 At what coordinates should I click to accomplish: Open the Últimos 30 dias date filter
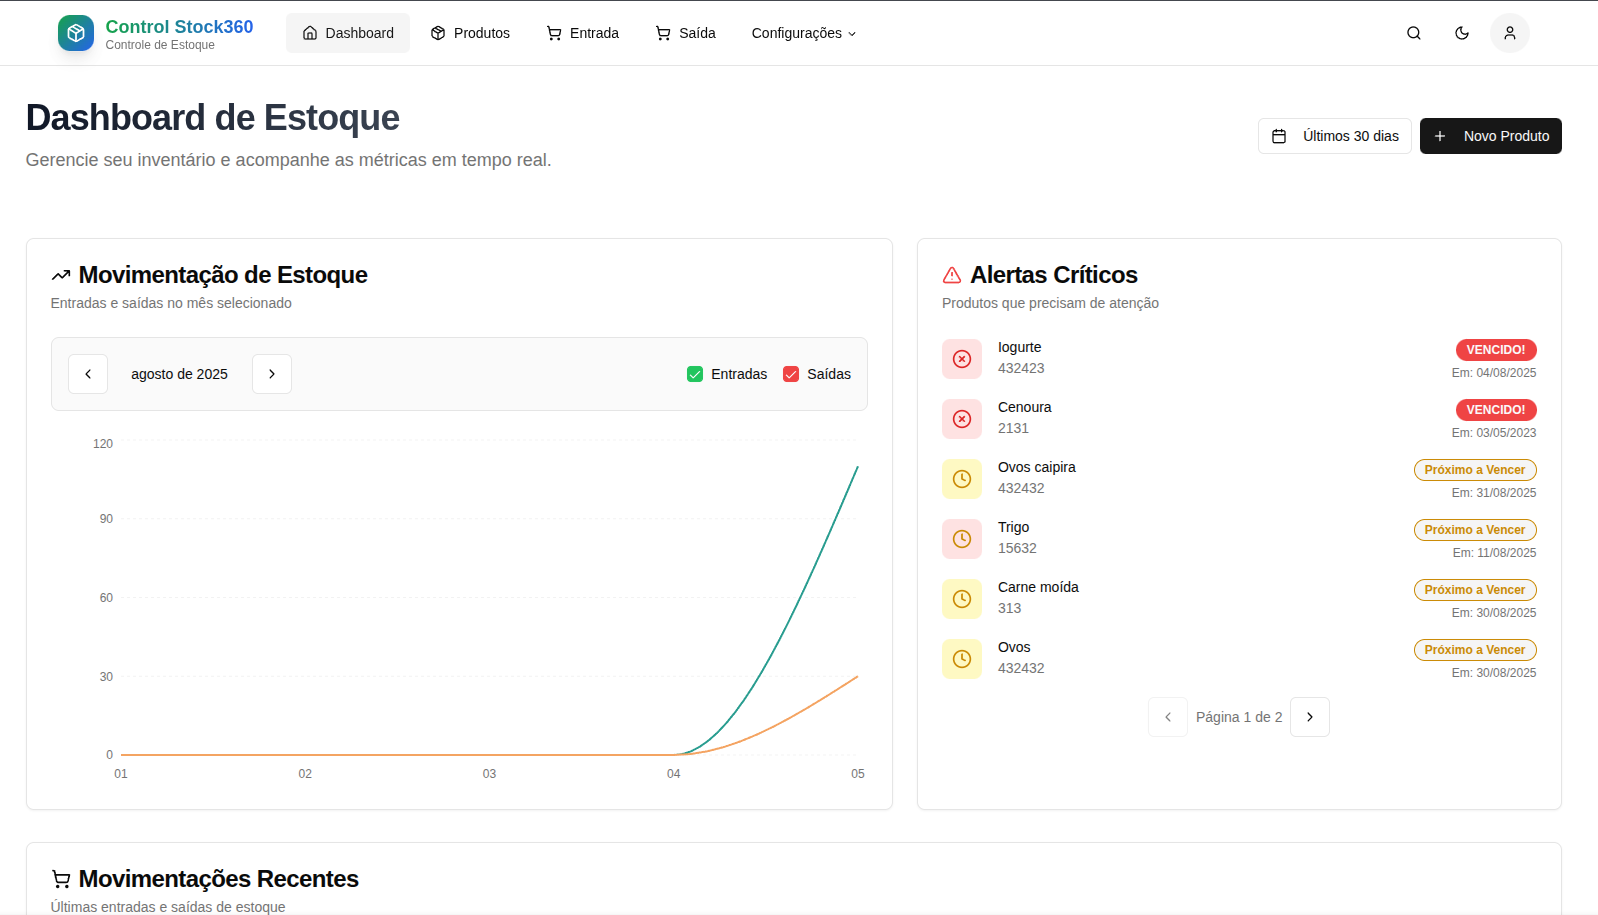click(x=1334, y=136)
